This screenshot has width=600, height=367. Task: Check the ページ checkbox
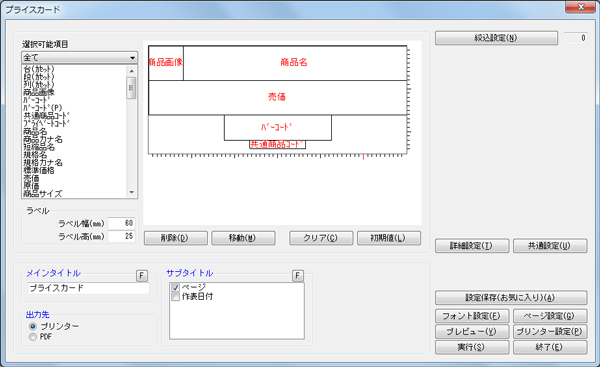(176, 287)
